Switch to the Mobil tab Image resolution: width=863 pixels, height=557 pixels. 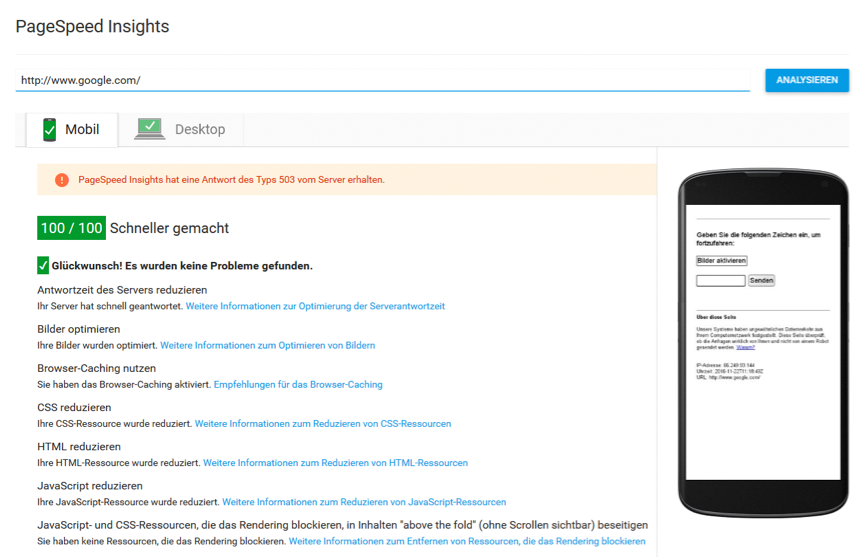tap(72, 130)
